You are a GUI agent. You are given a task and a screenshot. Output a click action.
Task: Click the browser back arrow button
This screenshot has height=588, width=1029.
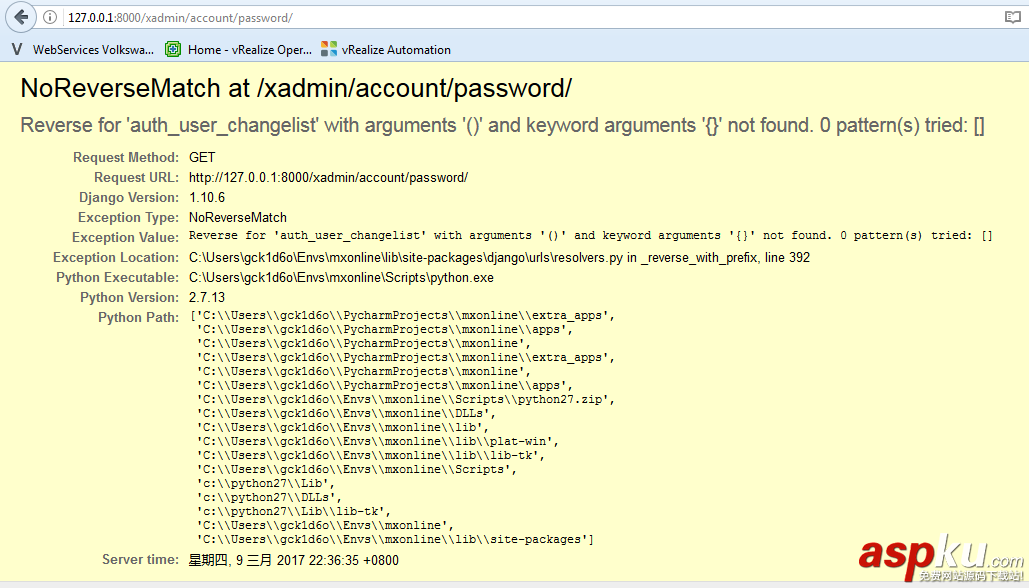coord(21,17)
